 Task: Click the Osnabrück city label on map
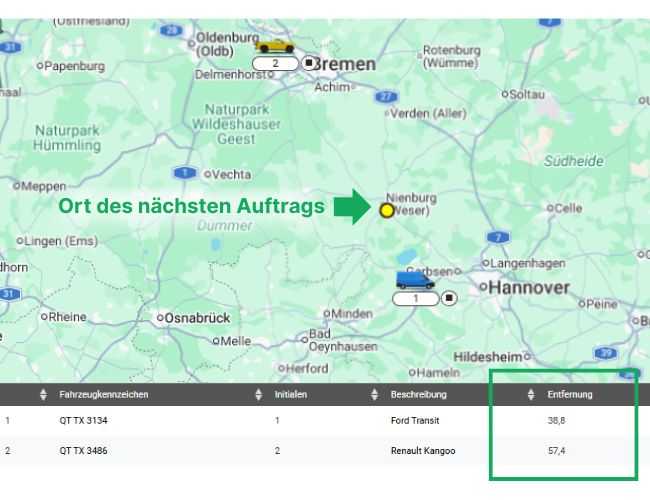[197, 318]
